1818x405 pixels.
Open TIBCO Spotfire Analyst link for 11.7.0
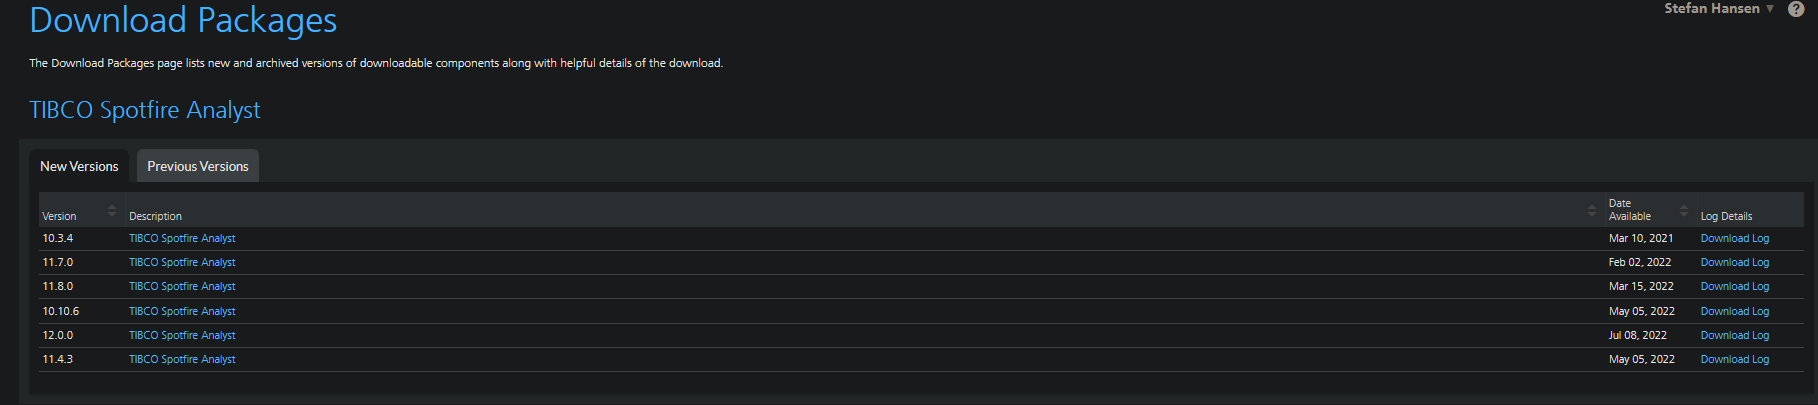[182, 262]
